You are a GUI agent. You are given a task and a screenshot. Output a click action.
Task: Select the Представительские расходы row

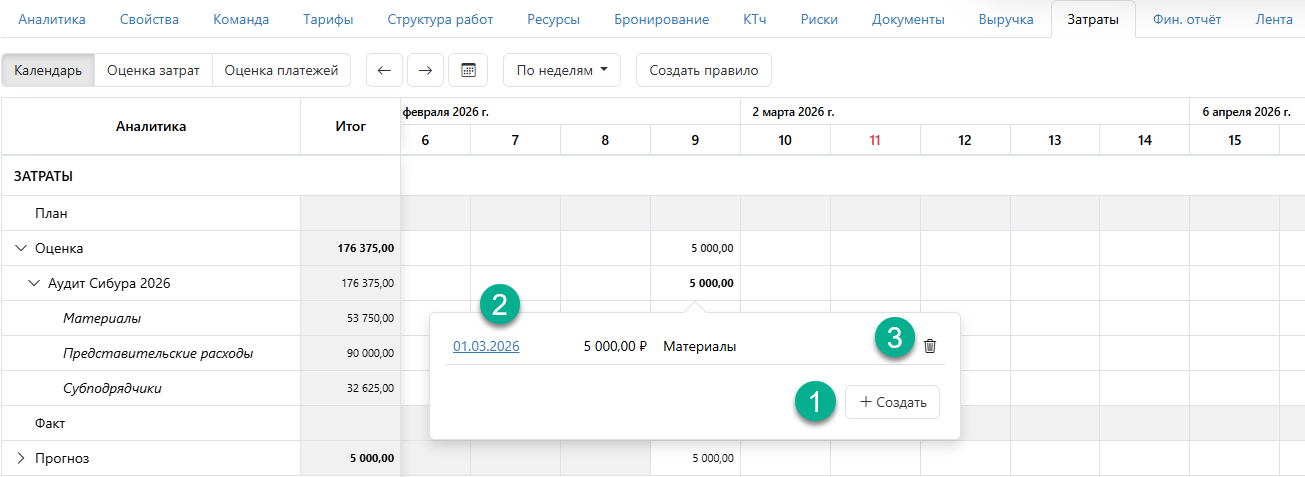coord(157,354)
